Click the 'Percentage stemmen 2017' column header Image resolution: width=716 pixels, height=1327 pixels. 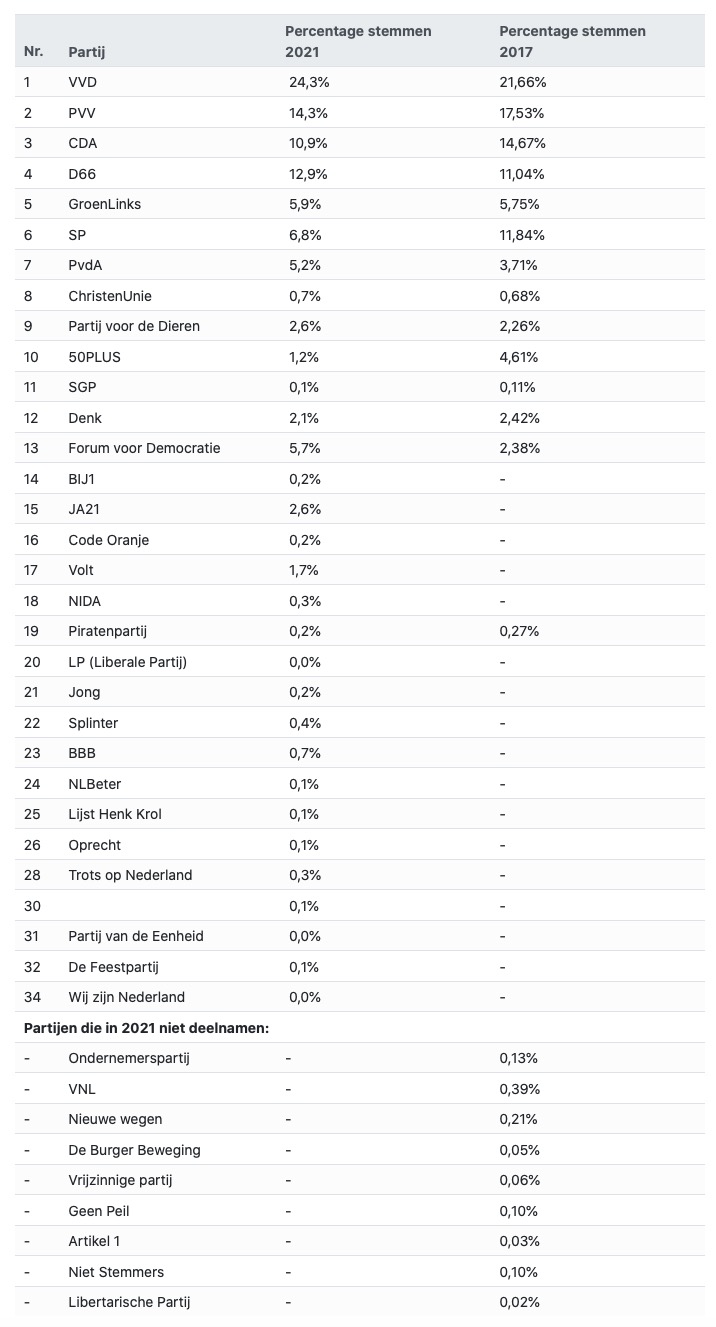[x=572, y=41]
